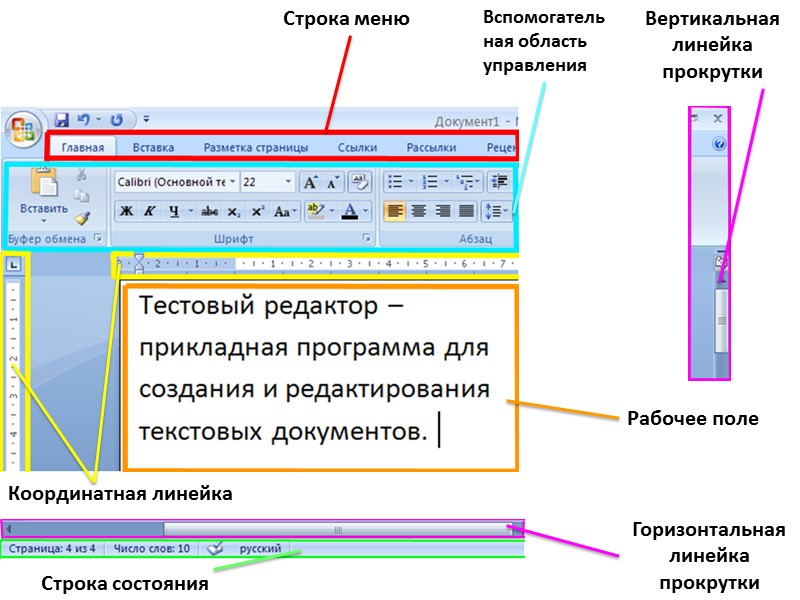
Task: Save the document with the floppy disk icon
Action: click(x=61, y=120)
